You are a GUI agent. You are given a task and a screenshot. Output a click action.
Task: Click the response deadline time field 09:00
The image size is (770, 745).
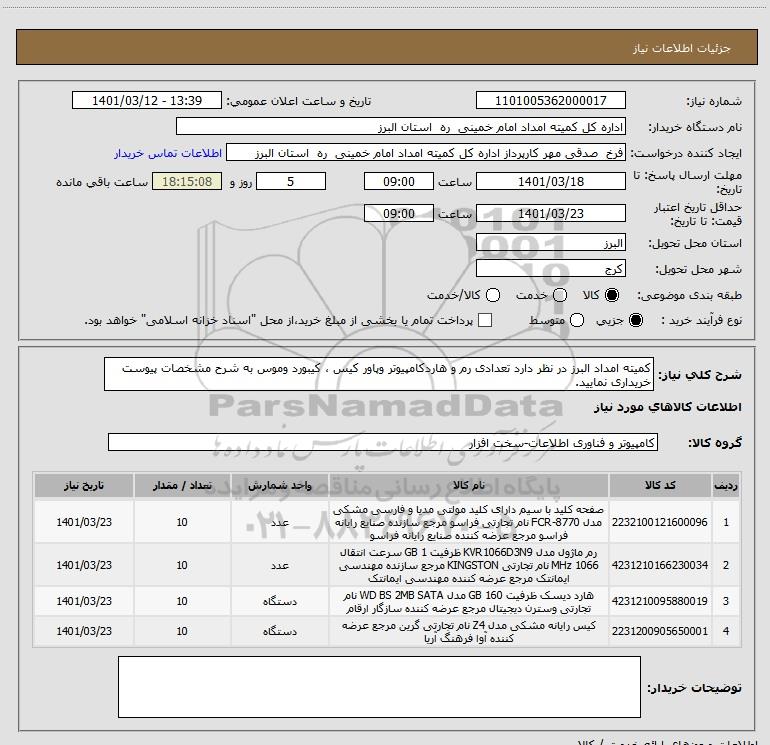pyautogui.click(x=399, y=182)
